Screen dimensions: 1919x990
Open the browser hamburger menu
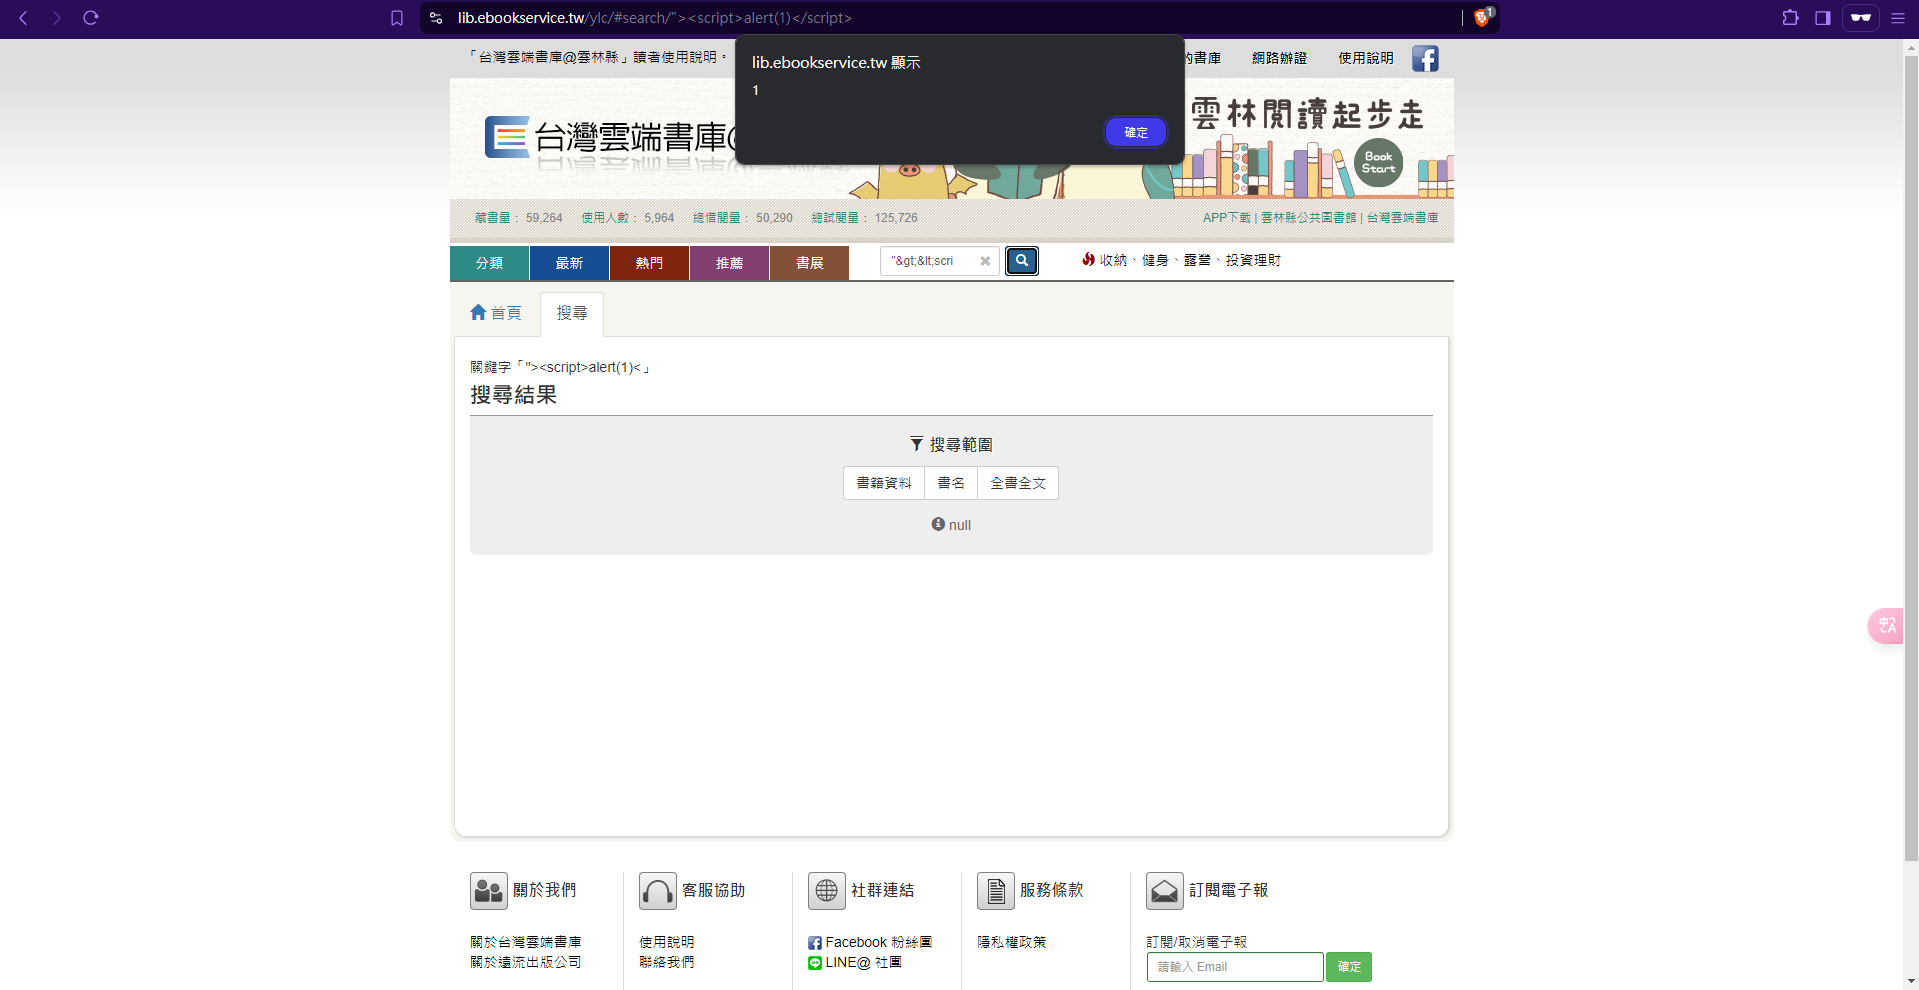pyautogui.click(x=1898, y=18)
